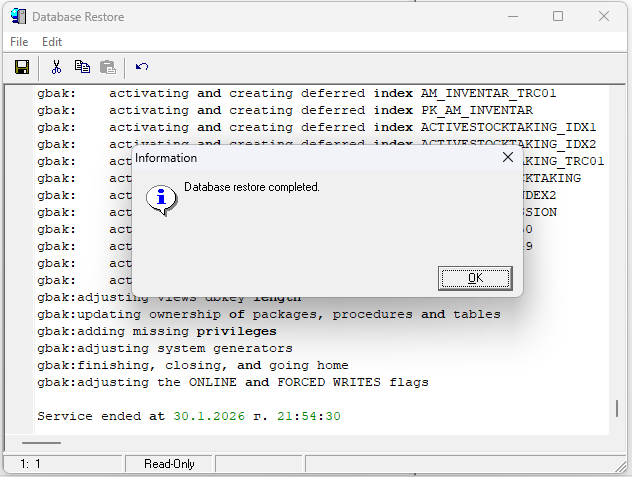The image size is (632, 477).
Task: Click the cursor position '1: 1' status panel
Action: [x=30, y=464]
